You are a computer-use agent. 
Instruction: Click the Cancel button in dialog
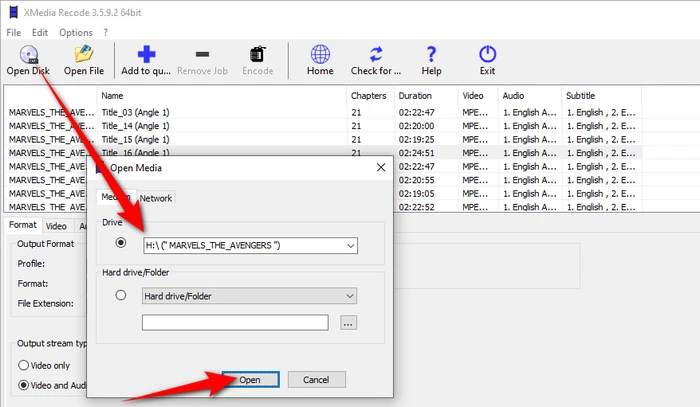316,380
